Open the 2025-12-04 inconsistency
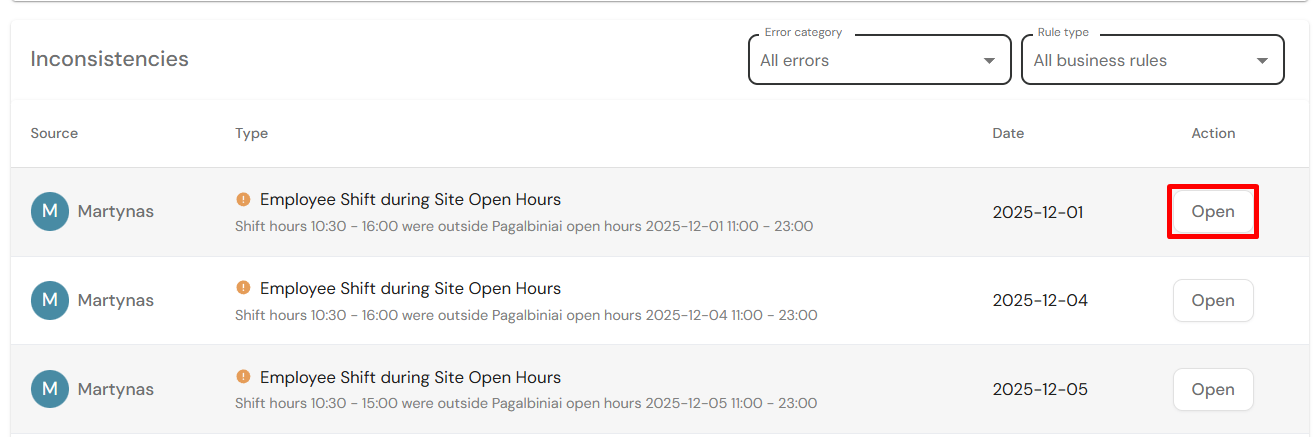 [1213, 300]
